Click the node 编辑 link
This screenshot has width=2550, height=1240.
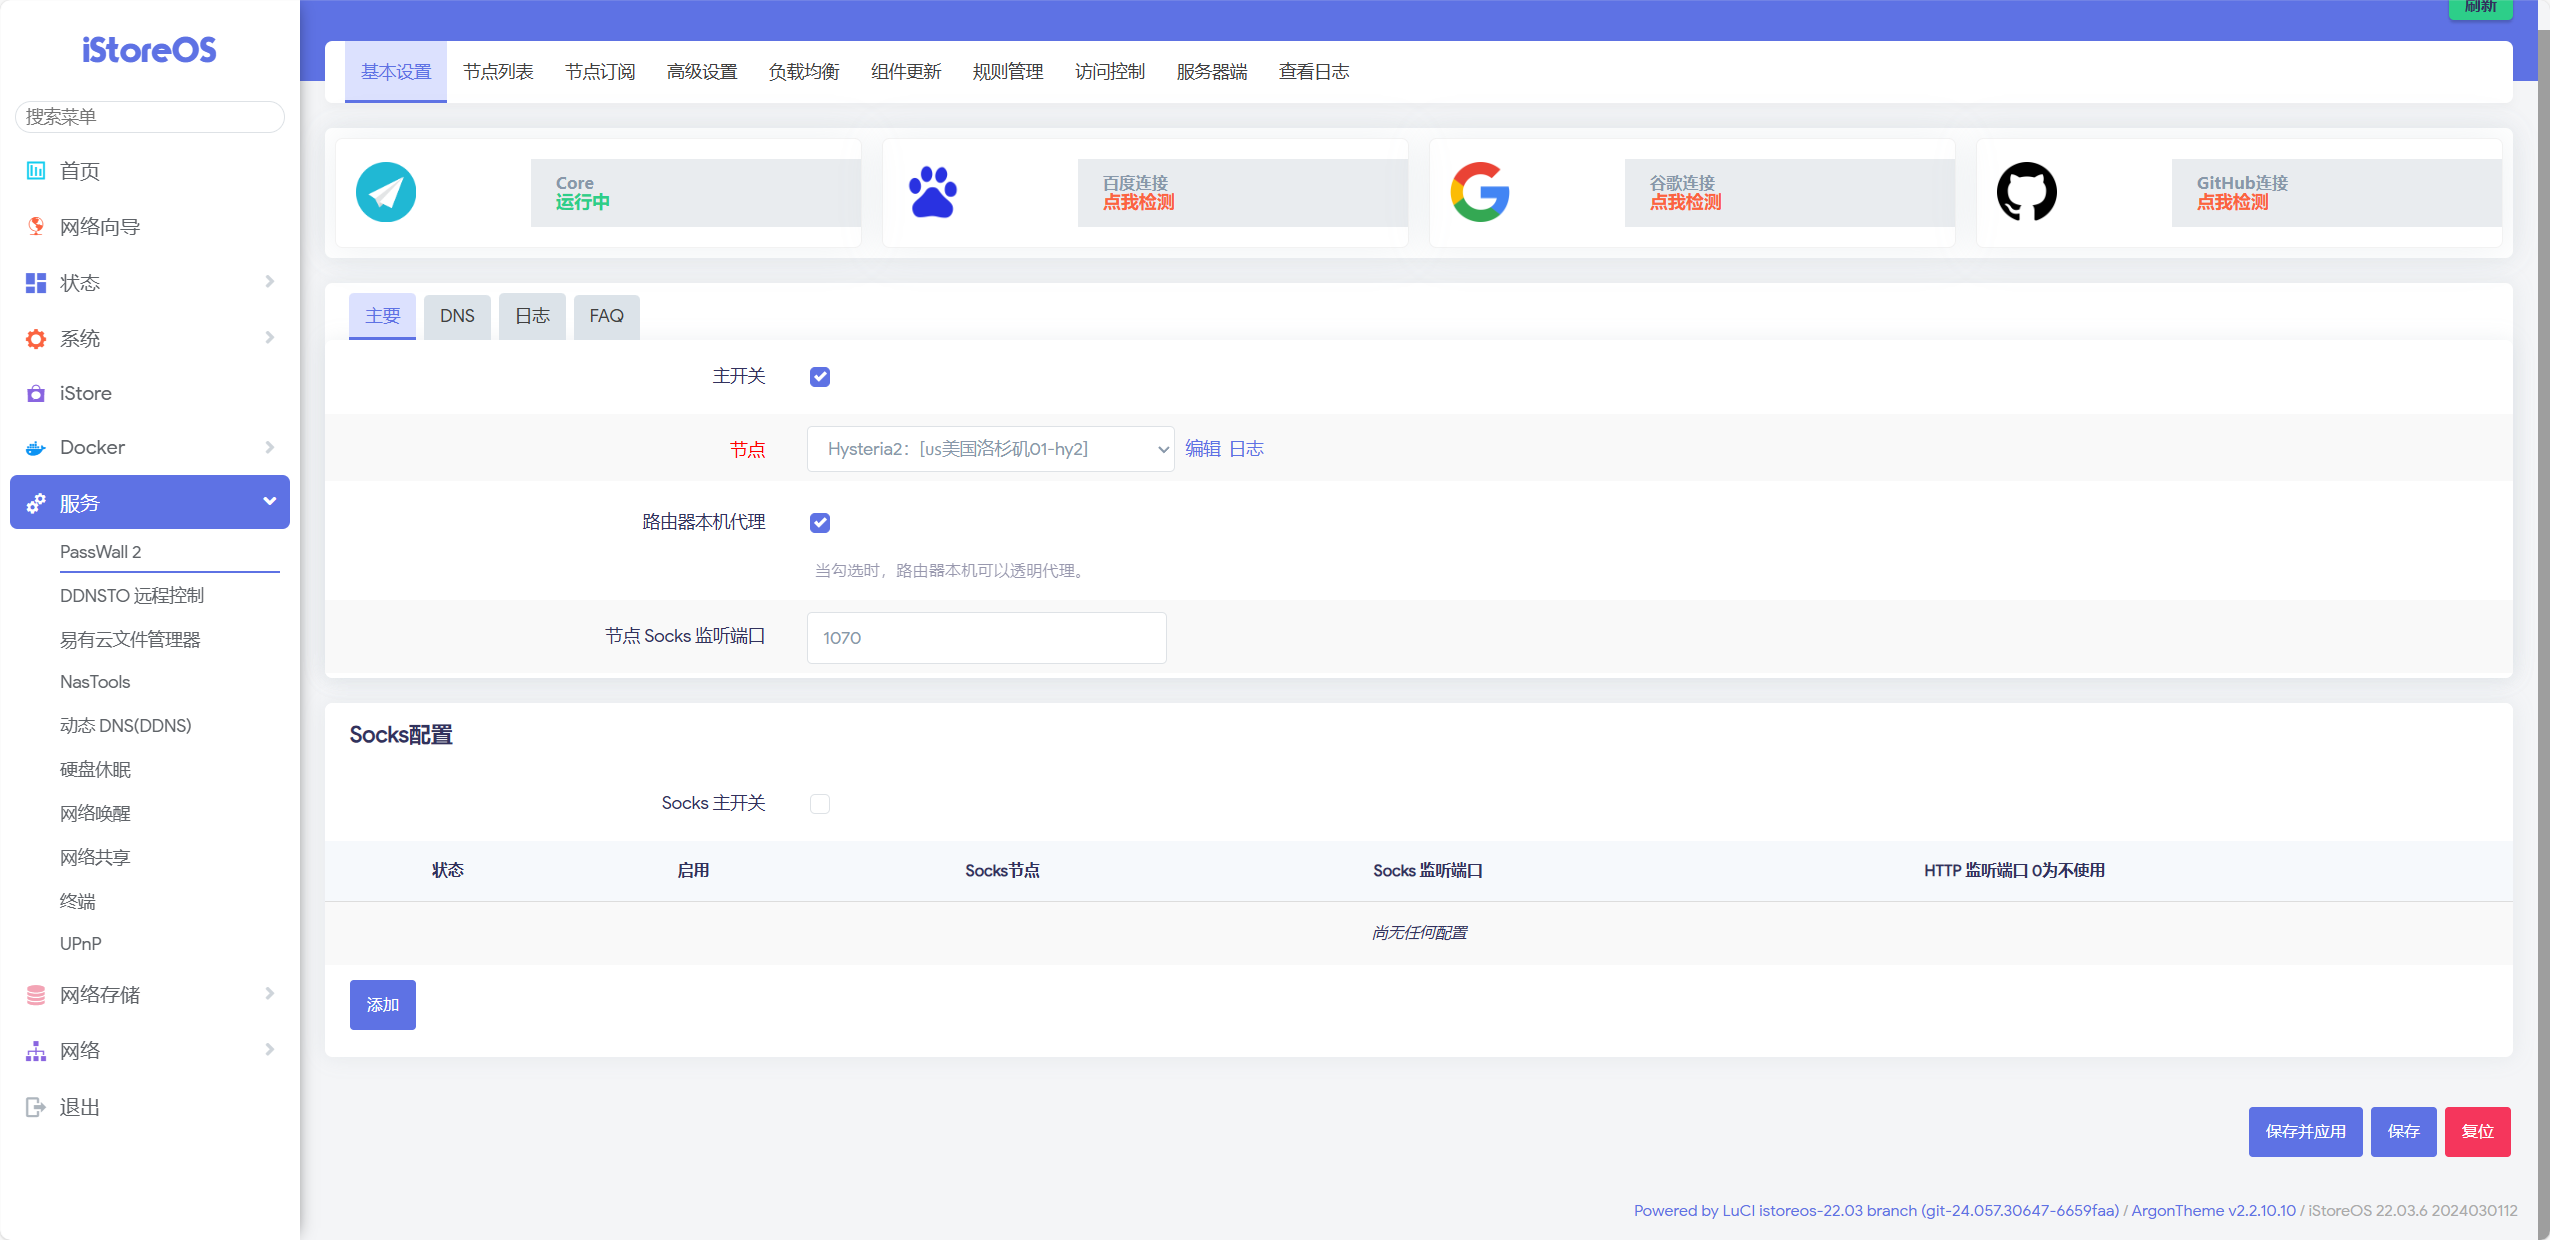1203,449
